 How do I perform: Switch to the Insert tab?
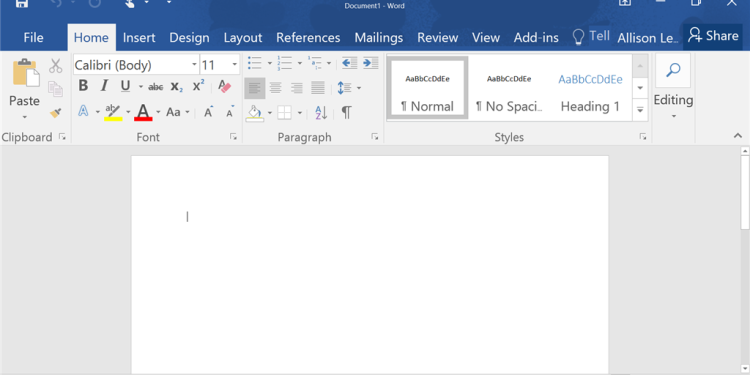tap(139, 38)
